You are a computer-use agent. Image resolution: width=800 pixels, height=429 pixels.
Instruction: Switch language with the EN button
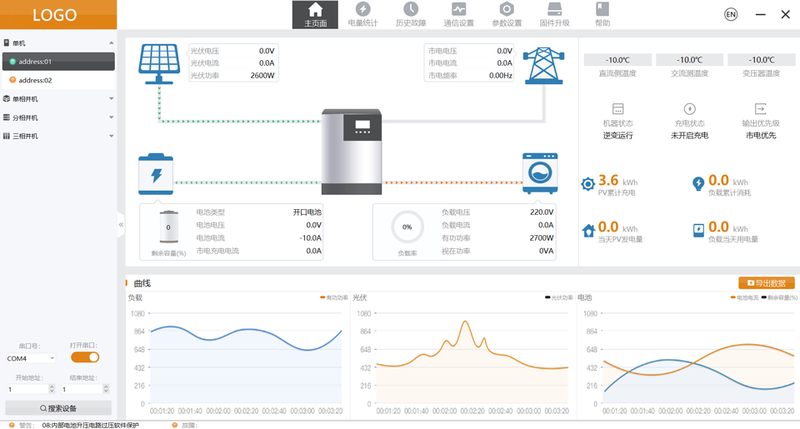730,15
